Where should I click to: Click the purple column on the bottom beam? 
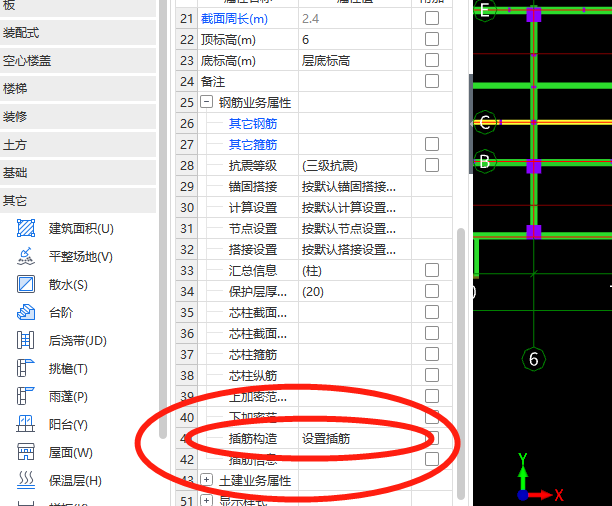point(534,232)
